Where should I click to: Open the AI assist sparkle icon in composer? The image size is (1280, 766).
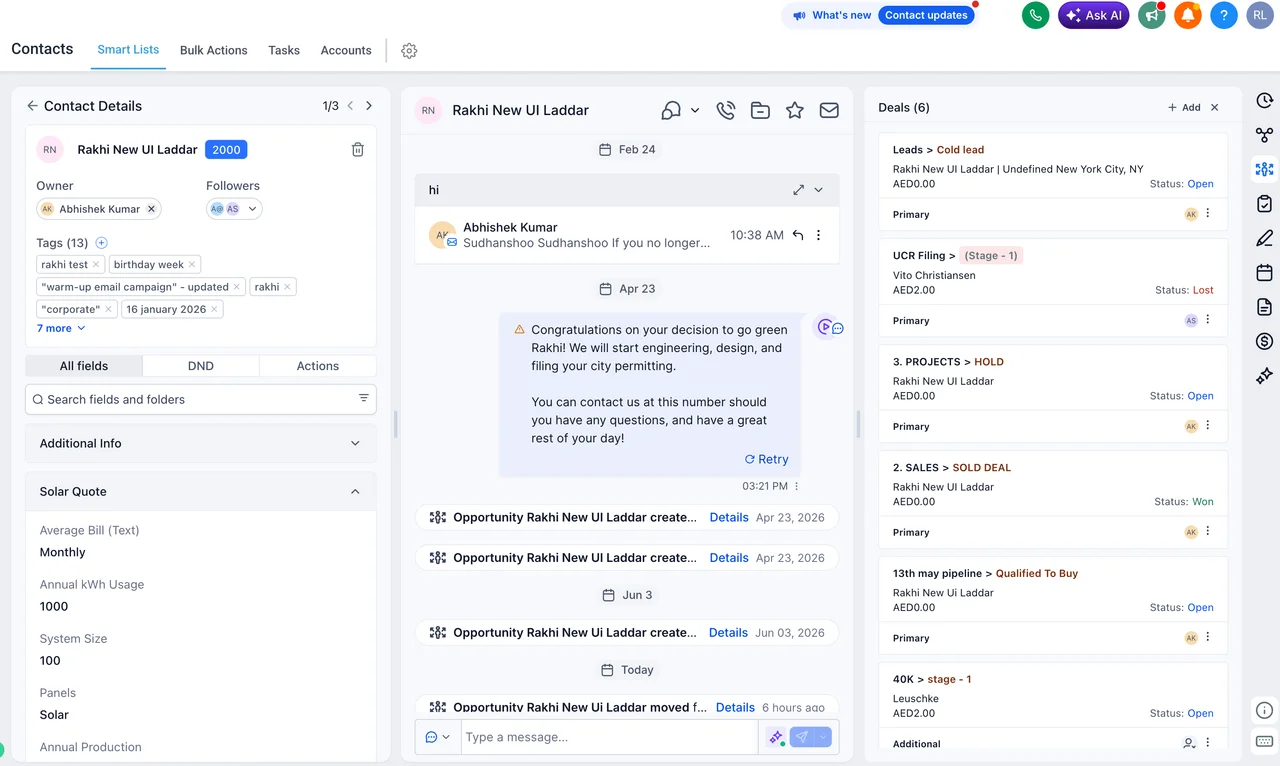pyautogui.click(x=775, y=737)
